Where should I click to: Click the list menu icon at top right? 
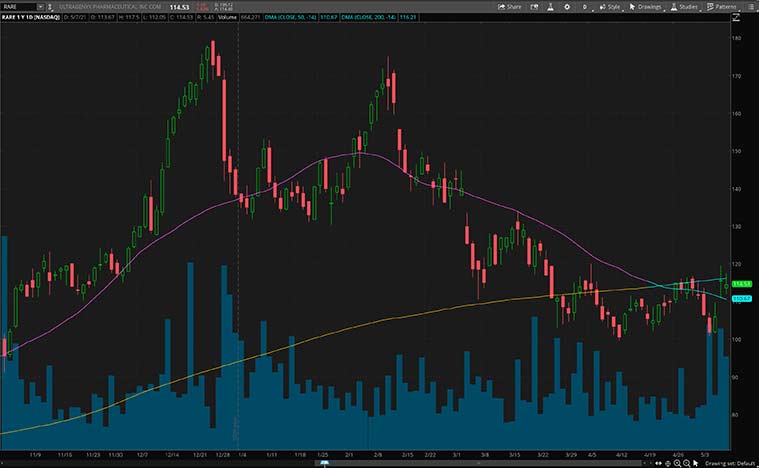click(x=749, y=6)
